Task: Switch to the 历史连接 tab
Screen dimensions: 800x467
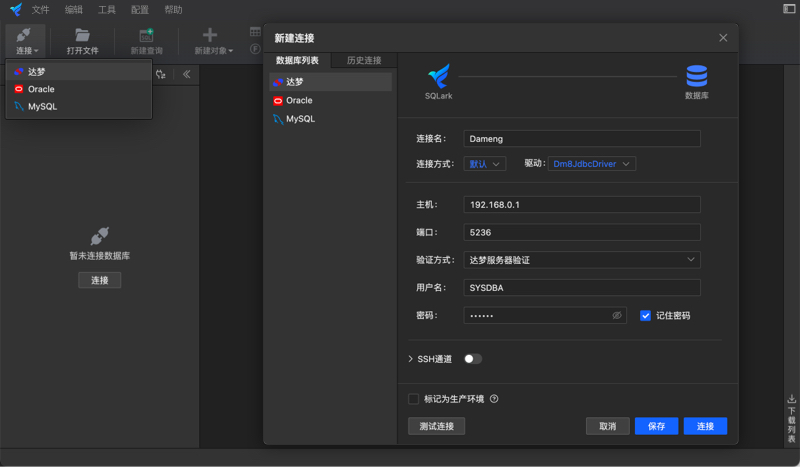Action: (x=364, y=60)
